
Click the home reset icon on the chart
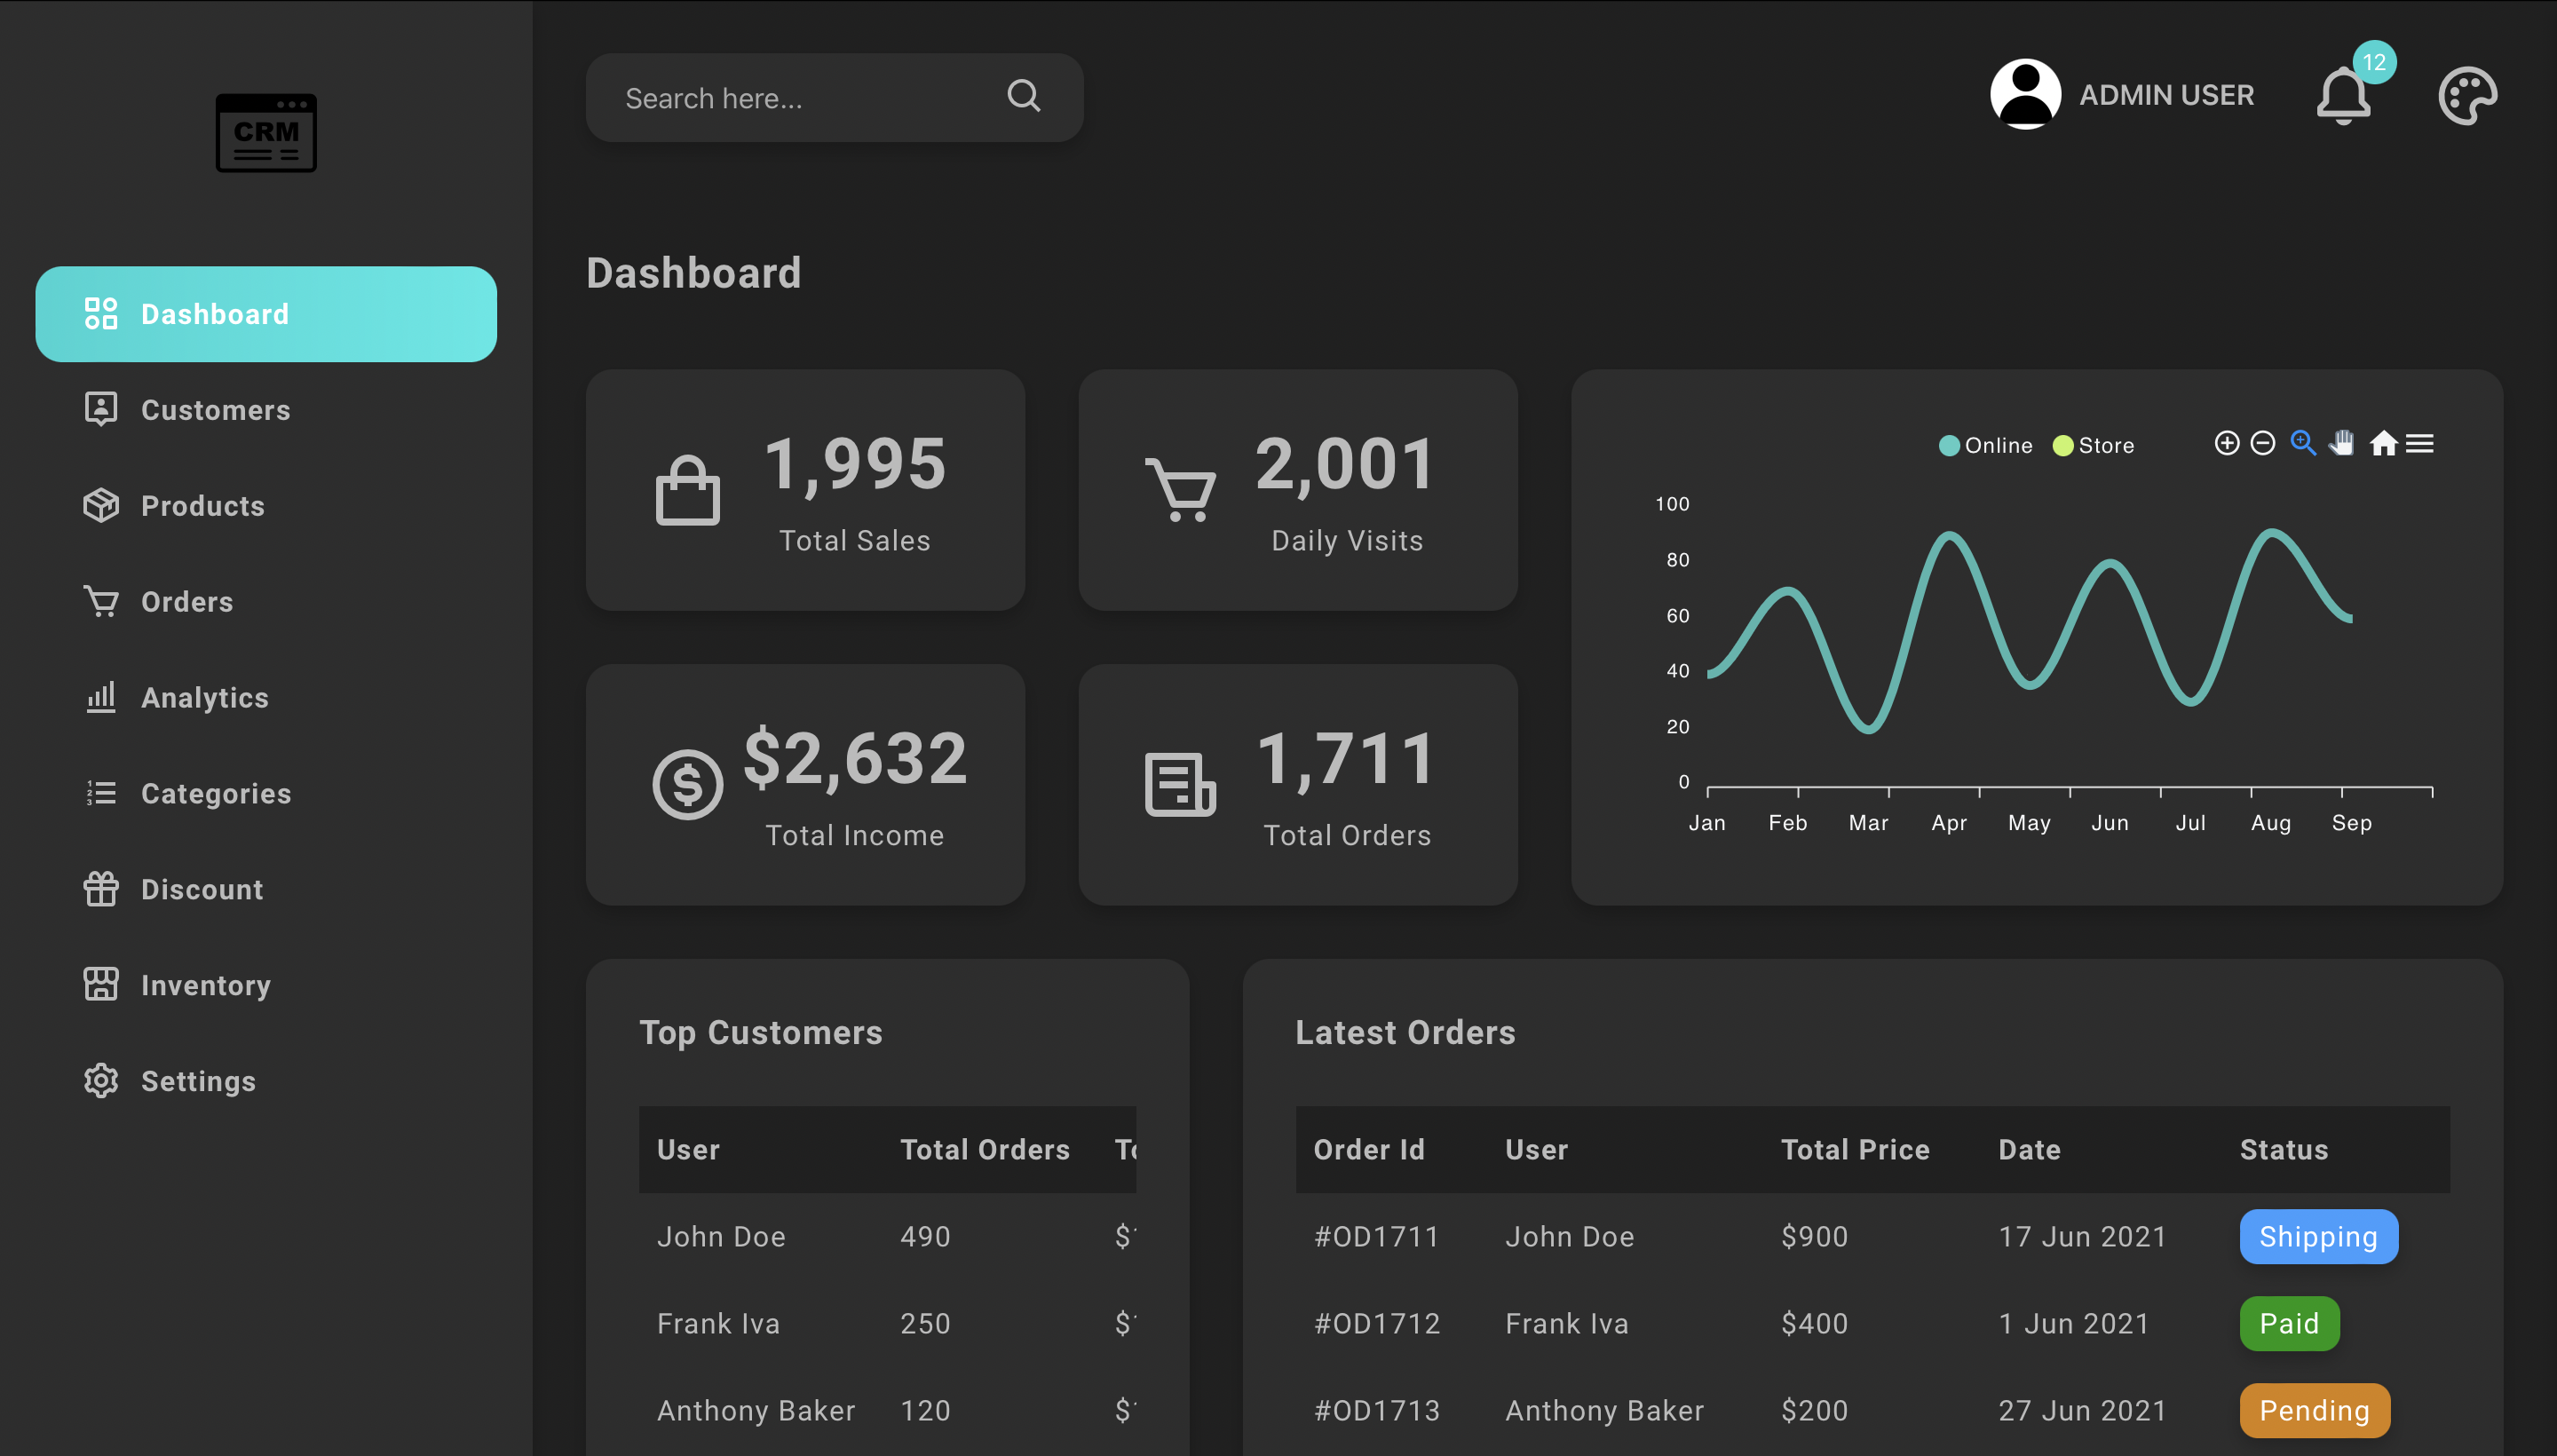point(2384,443)
